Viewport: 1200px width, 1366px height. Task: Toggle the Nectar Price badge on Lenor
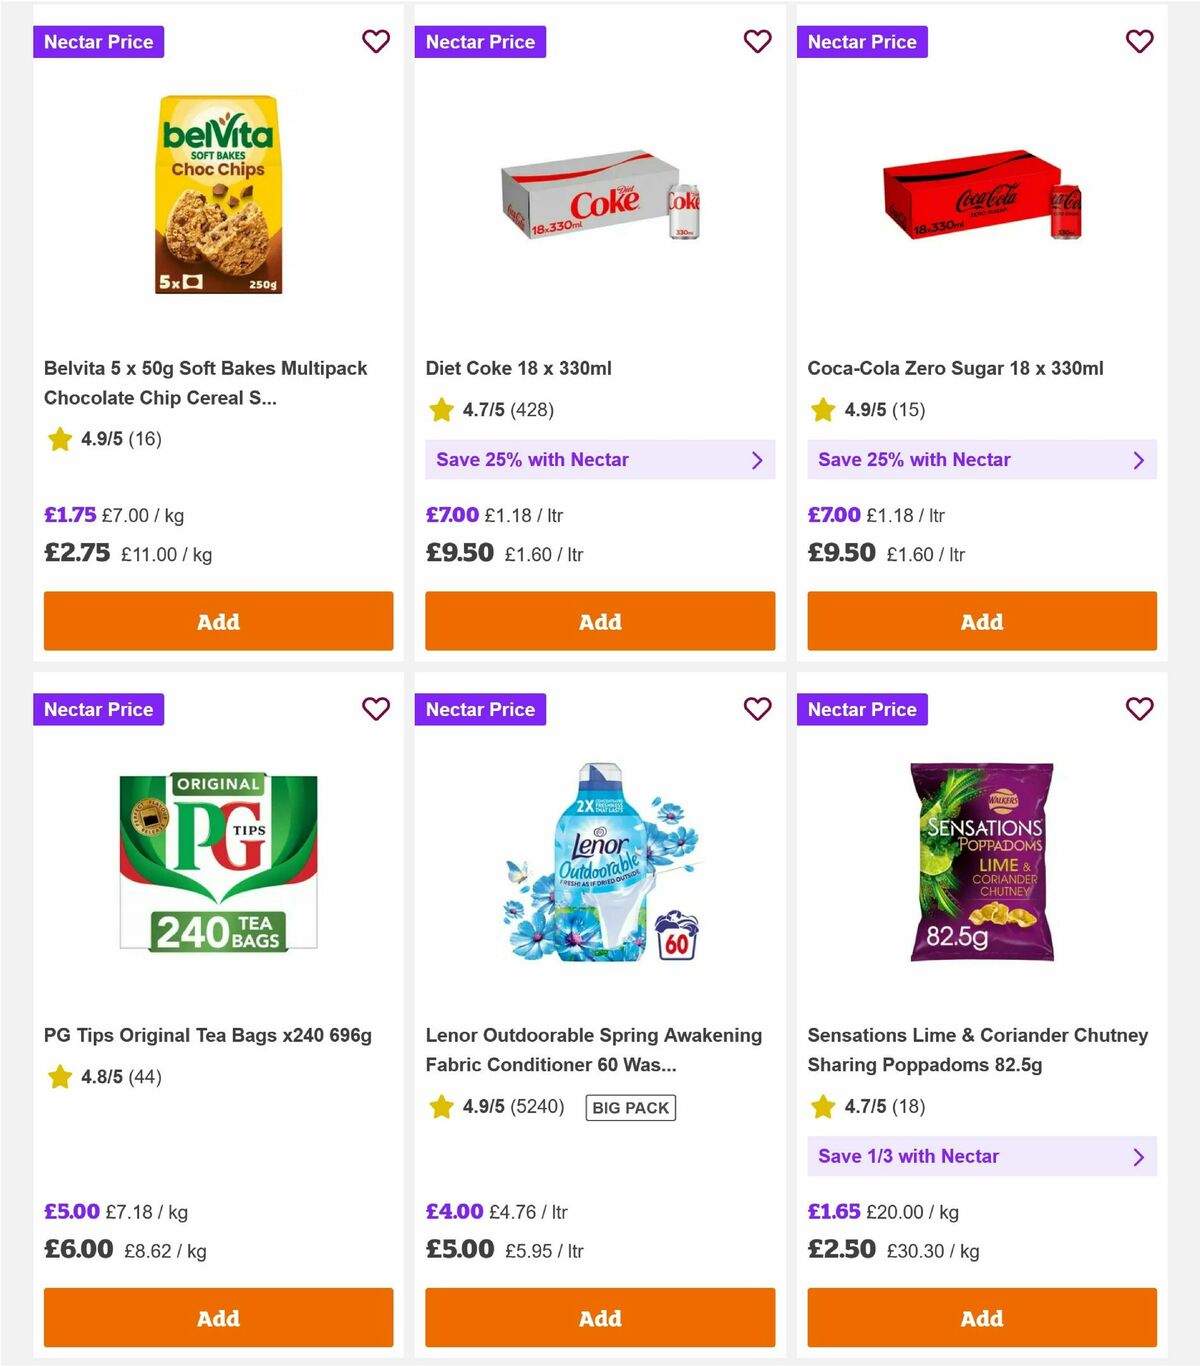pos(480,709)
